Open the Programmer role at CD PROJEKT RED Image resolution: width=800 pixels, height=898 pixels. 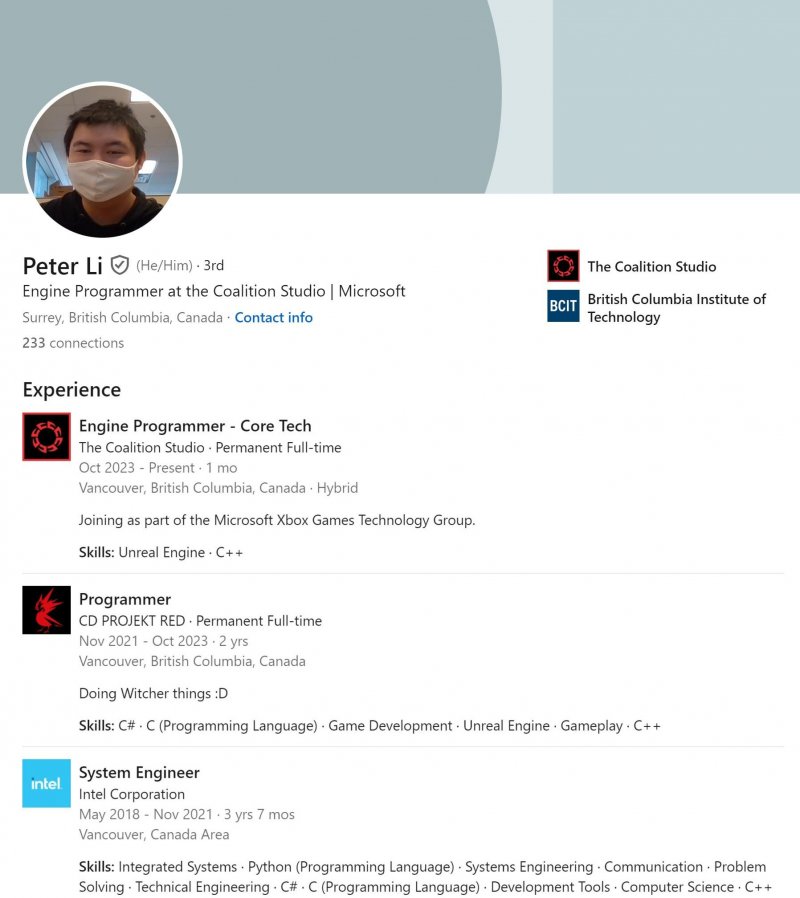click(x=125, y=599)
